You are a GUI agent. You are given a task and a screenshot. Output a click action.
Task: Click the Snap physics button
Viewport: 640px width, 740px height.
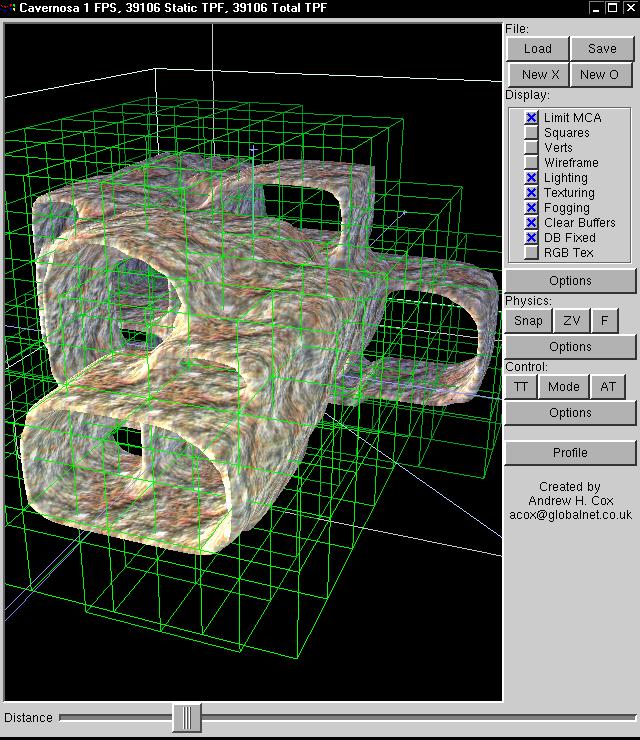click(528, 320)
